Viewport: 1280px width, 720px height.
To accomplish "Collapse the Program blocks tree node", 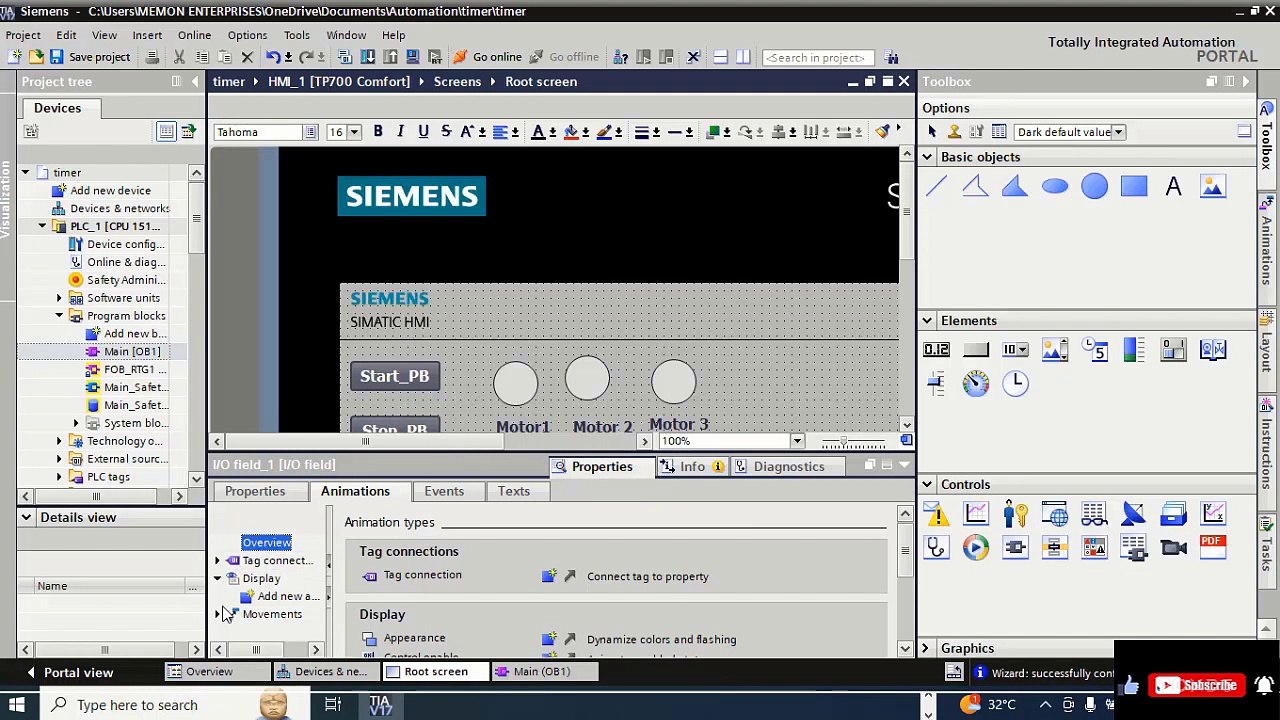I will 59,316.
